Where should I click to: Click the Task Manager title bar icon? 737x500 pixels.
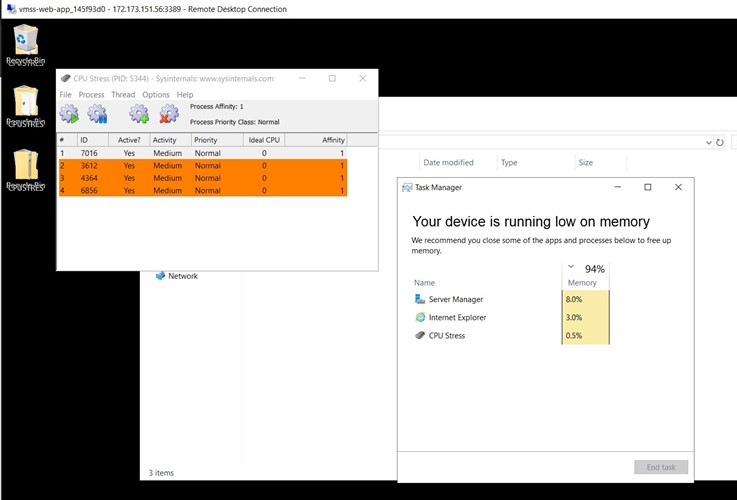coord(407,188)
